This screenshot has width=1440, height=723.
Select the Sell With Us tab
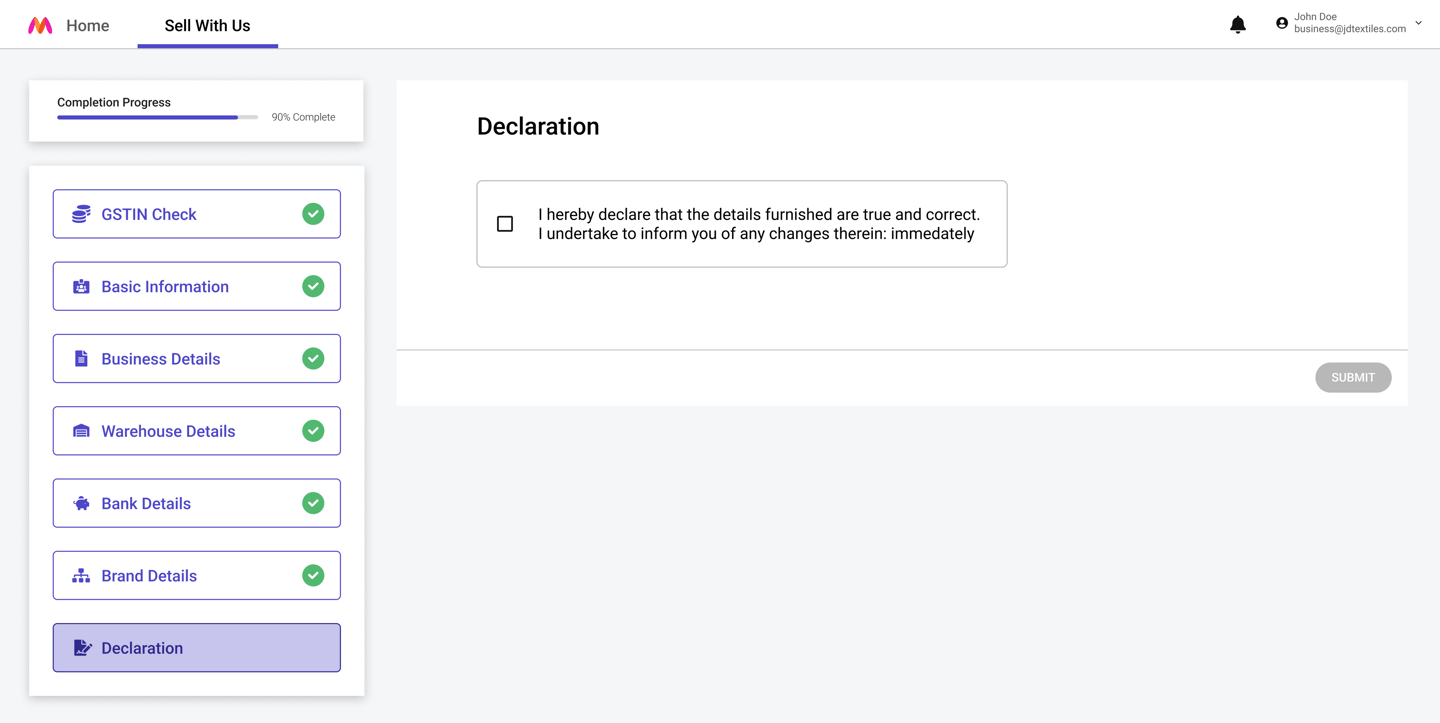pos(207,26)
